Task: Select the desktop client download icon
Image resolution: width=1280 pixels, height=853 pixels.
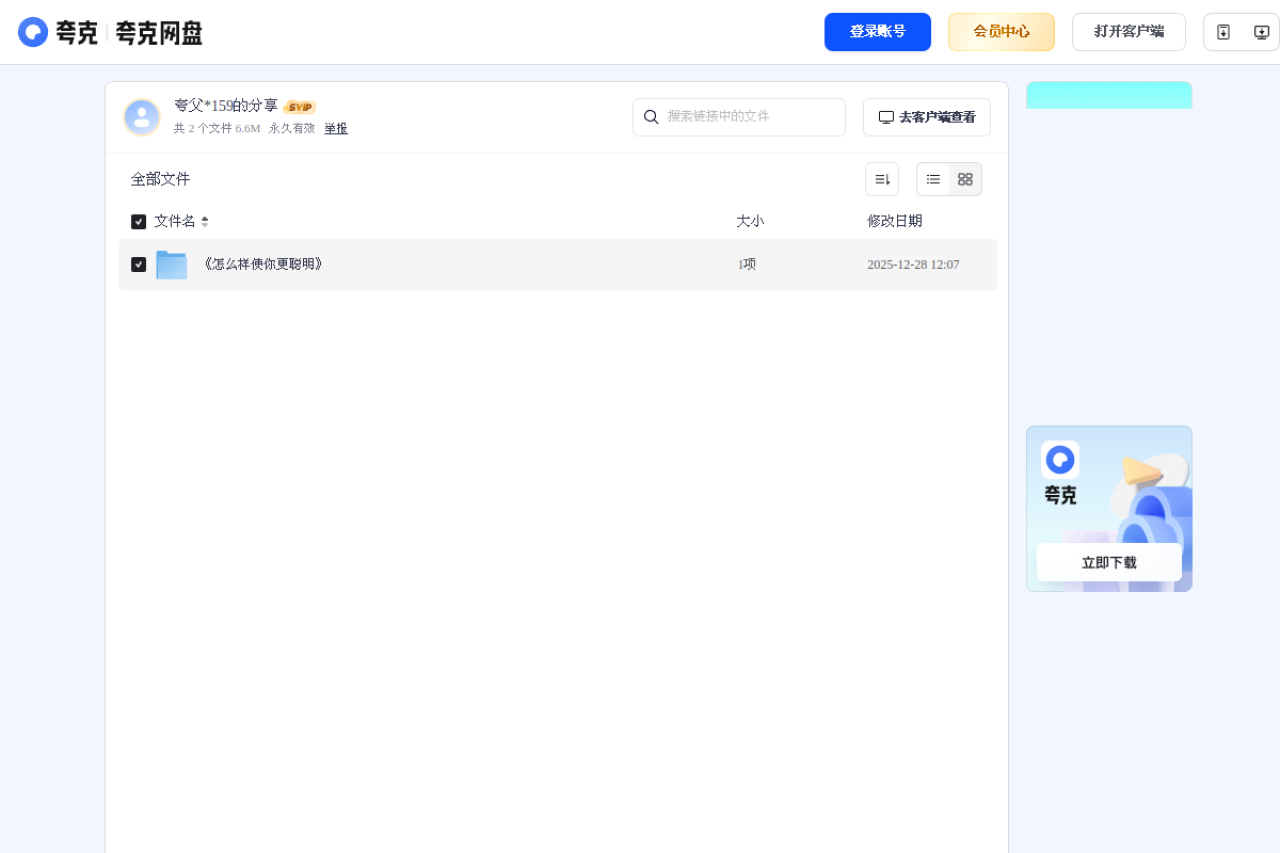Action: [x=1261, y=31]
